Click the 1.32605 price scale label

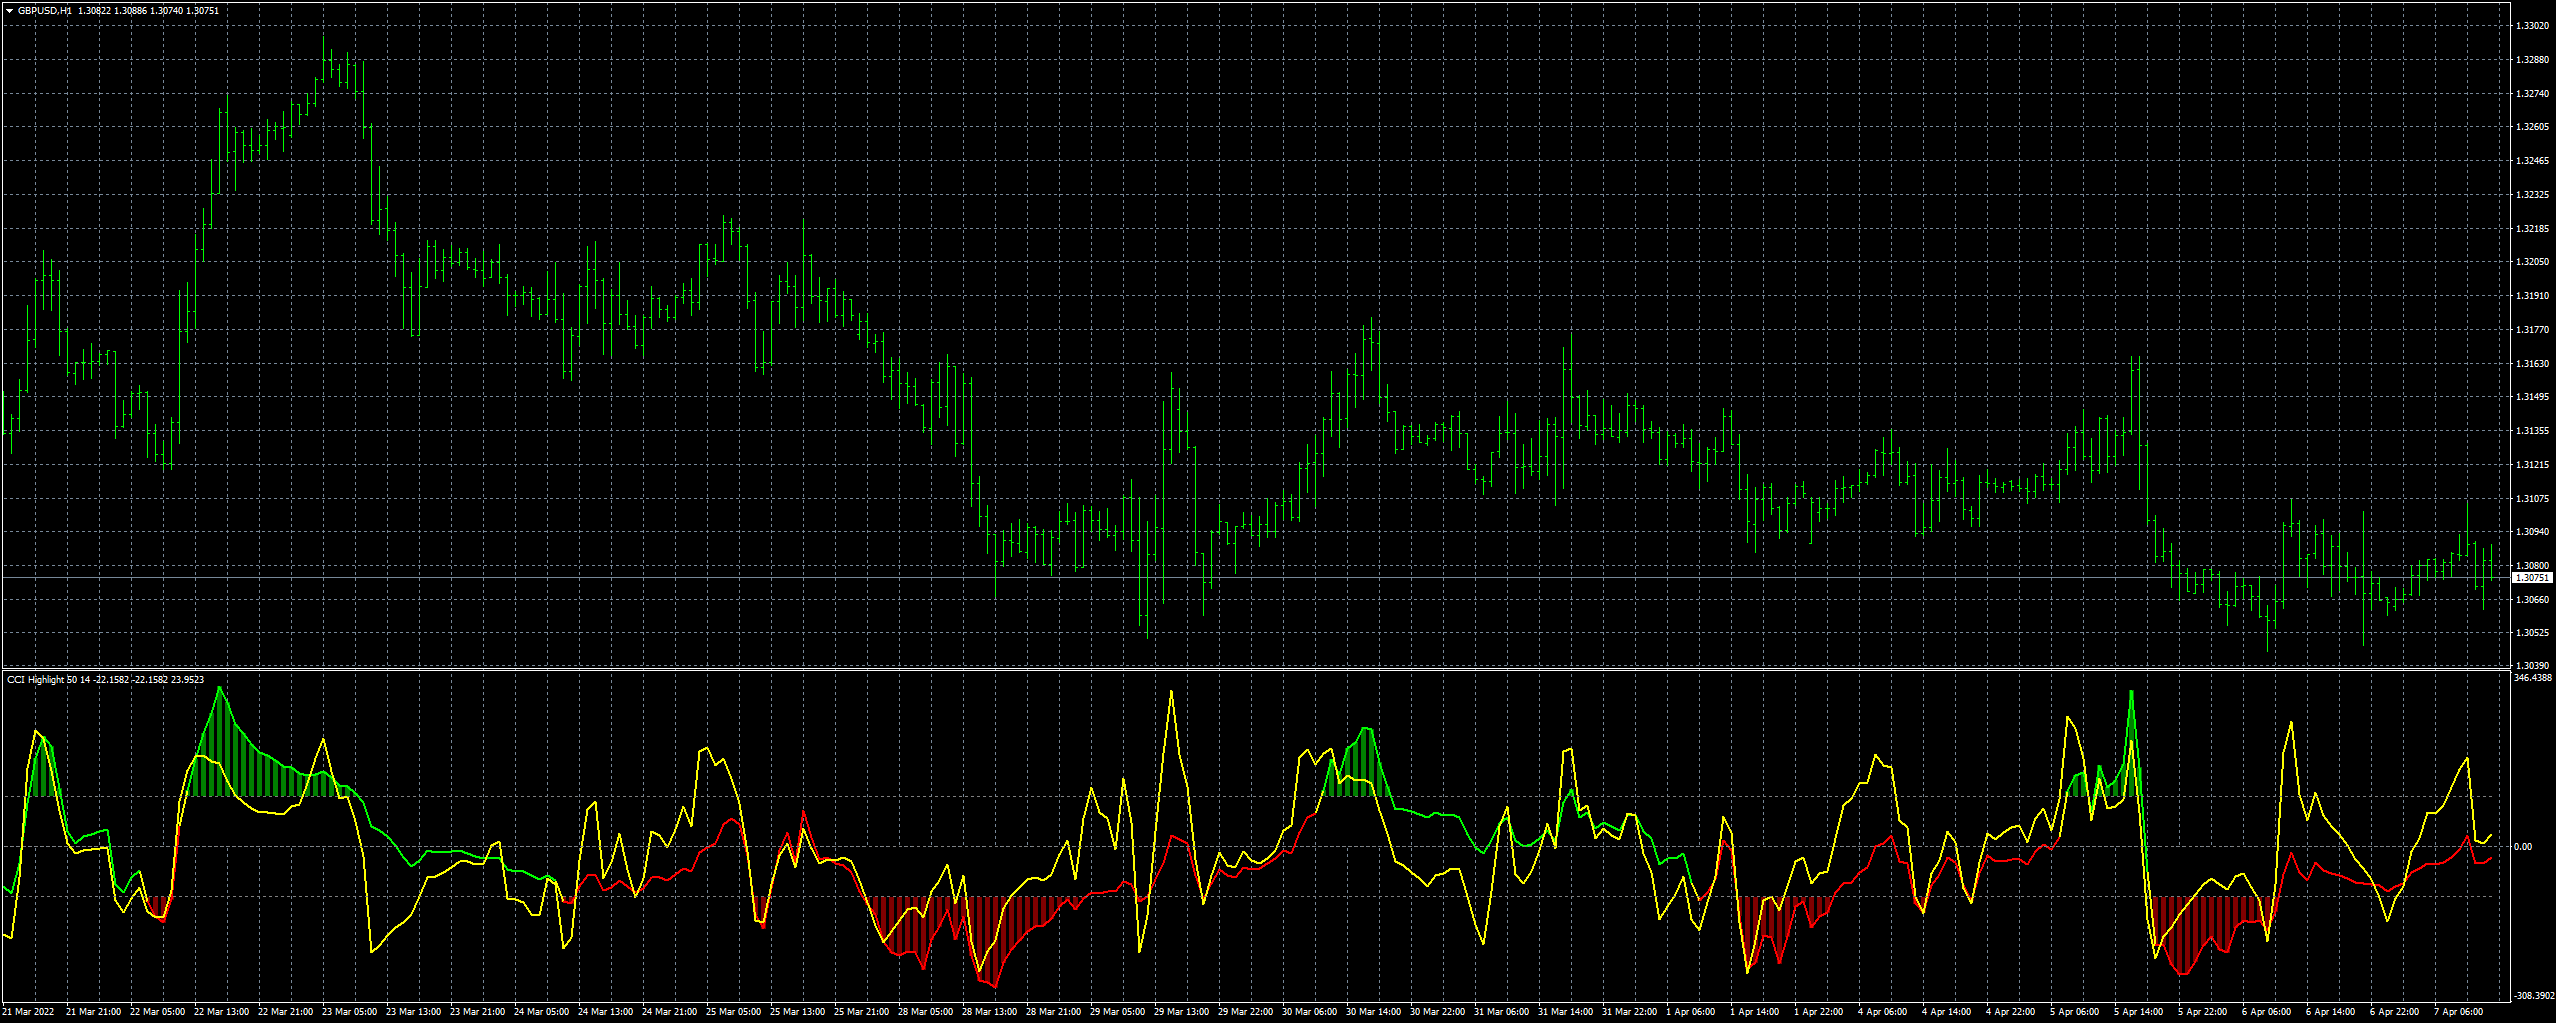coord(2532,127)
